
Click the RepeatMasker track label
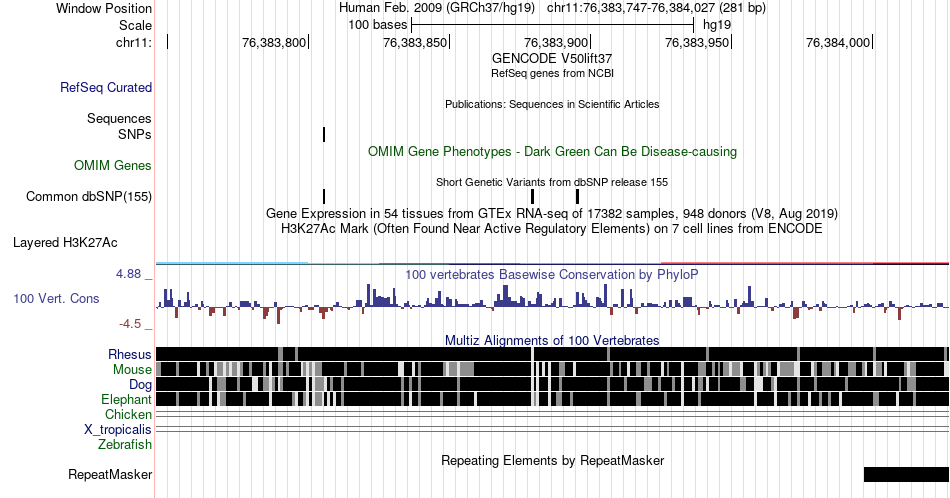110,474
